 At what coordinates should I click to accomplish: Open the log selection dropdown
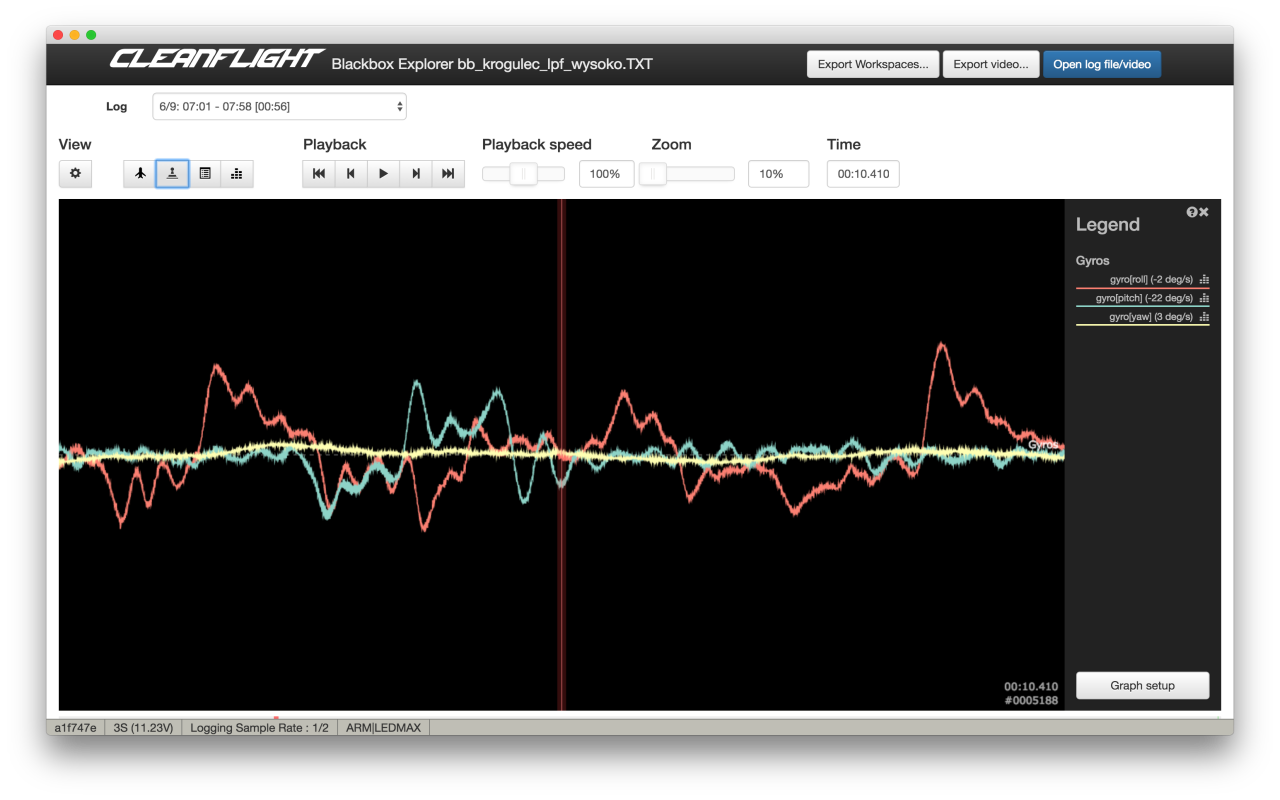click(x=279, y=106)
